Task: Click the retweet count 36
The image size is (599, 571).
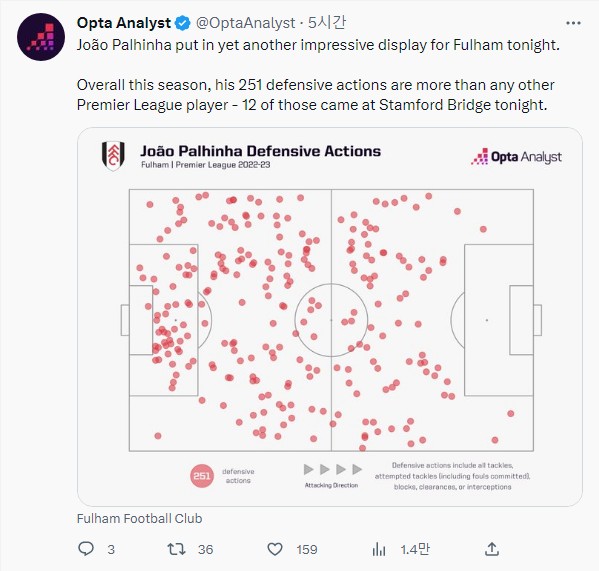Action: [206, 550]
